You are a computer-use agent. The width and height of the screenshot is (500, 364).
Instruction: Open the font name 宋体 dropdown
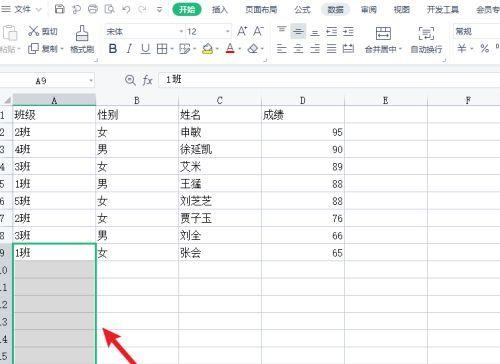click(x=181, y=32)
